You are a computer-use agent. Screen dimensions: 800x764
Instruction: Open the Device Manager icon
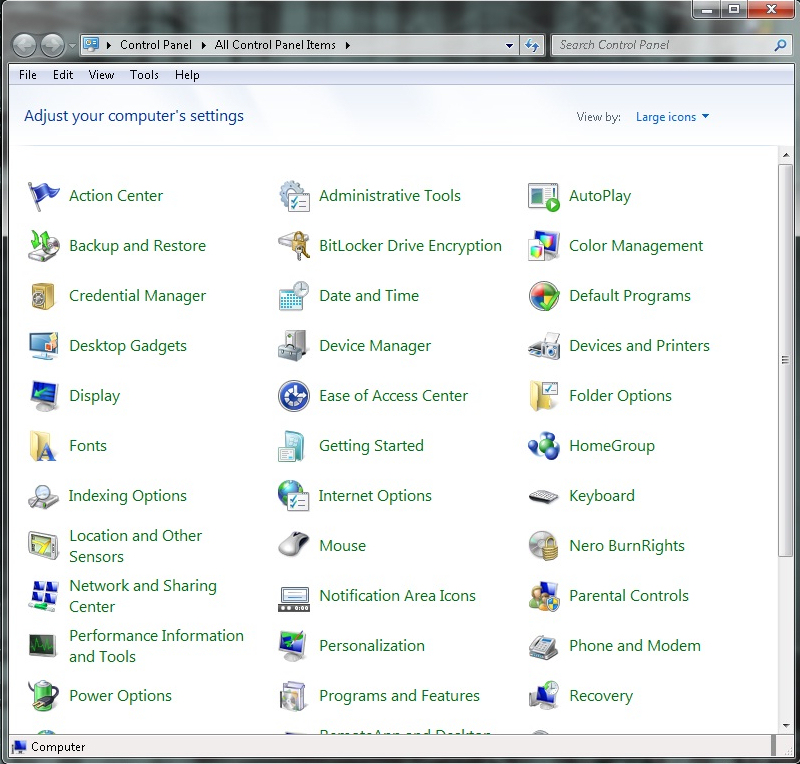pos(293,346)
